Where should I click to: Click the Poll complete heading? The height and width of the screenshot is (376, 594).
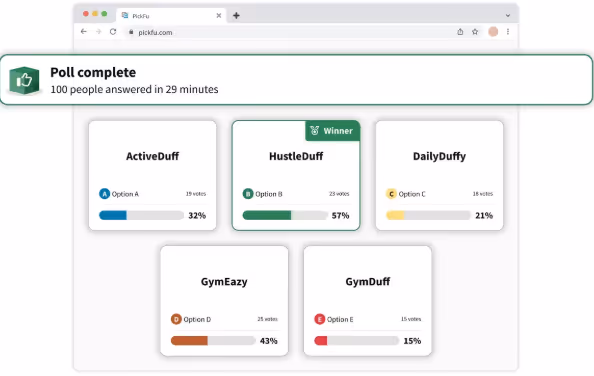pos(93,72)
